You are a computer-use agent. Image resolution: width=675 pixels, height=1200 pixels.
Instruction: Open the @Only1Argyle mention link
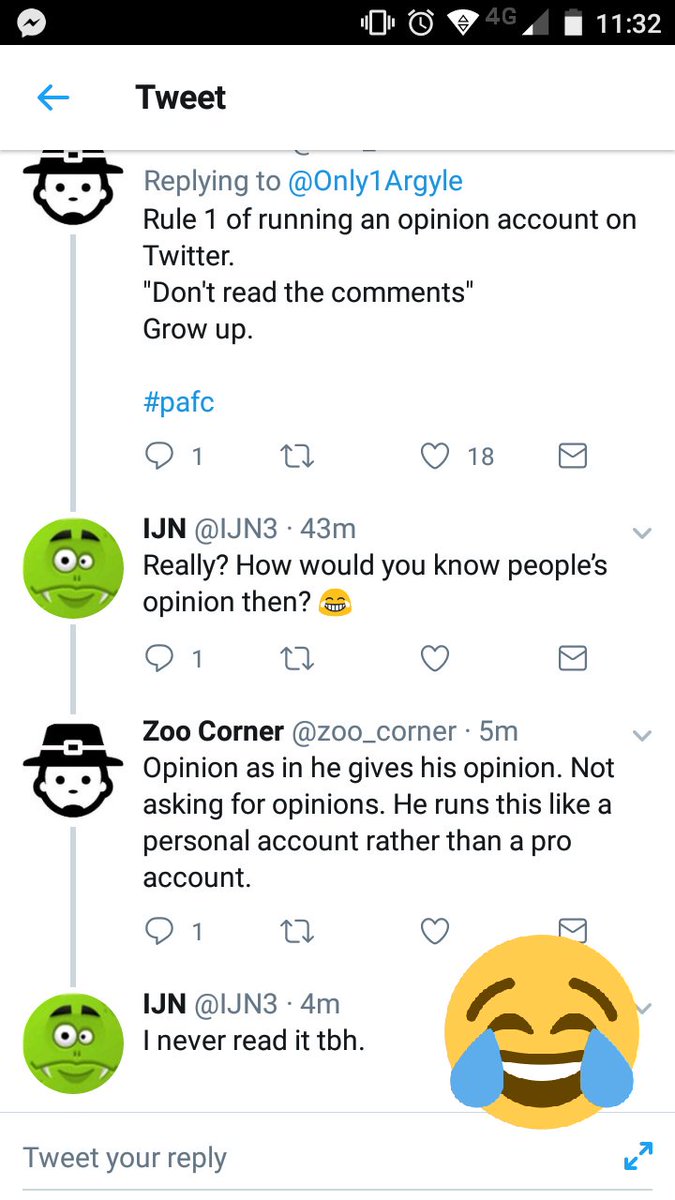[375, 181]
